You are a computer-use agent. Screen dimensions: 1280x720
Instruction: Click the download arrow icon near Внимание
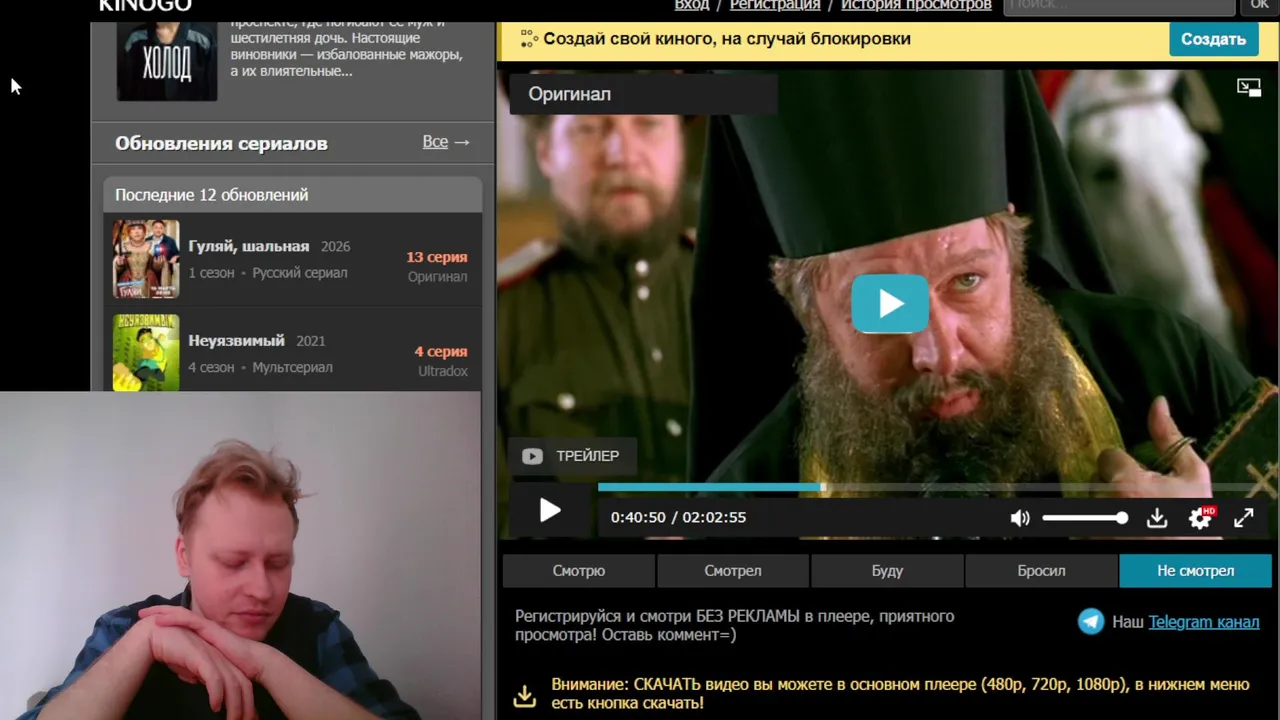524,695
